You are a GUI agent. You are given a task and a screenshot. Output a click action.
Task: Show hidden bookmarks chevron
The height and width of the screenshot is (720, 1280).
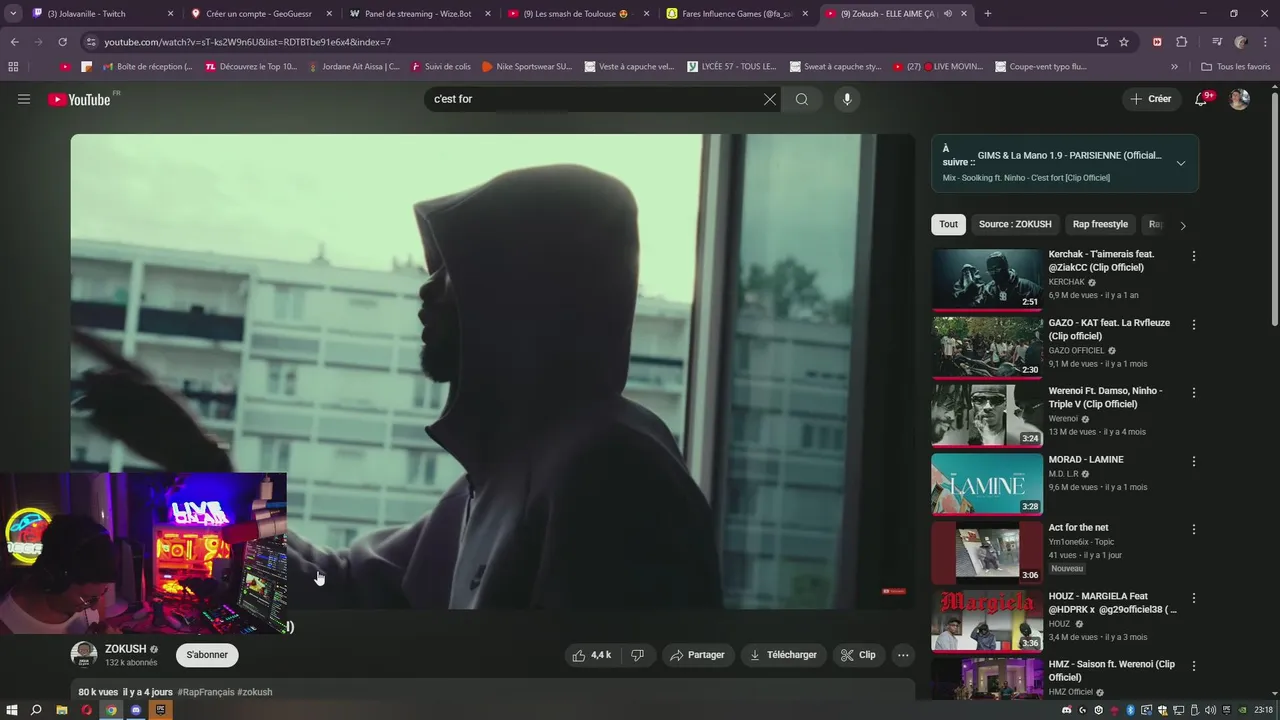(1175, 67)
